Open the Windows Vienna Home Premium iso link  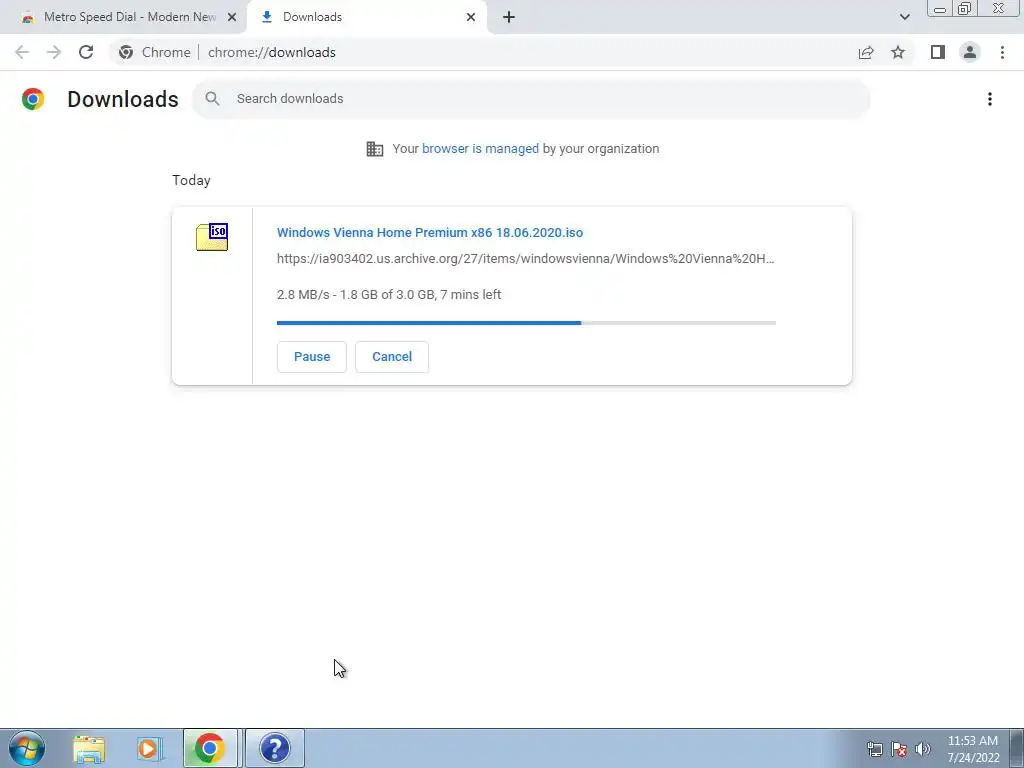430,232
